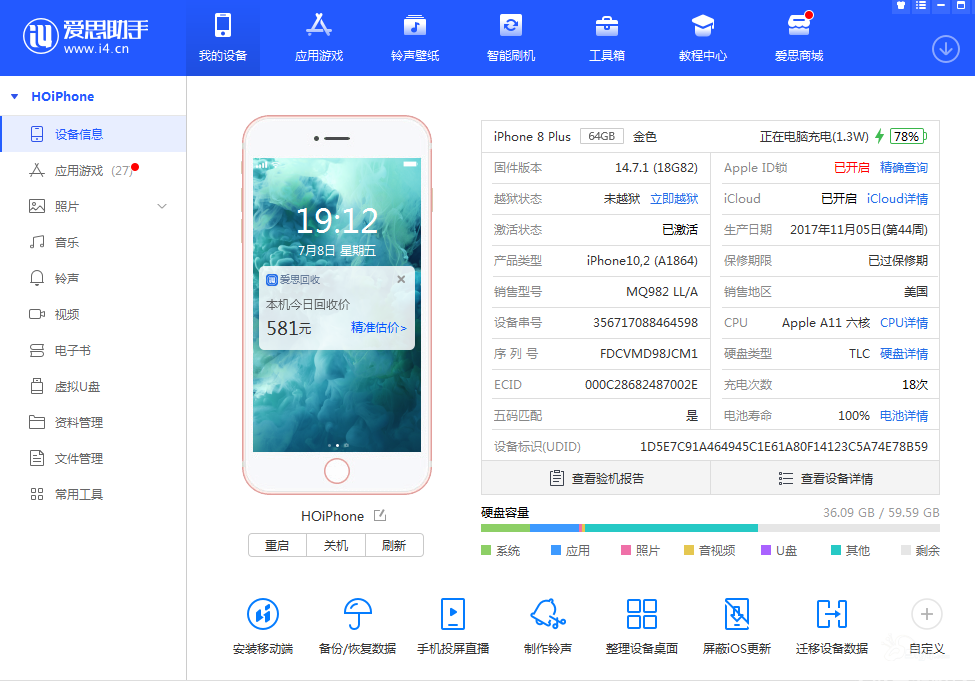This screenshot has height=687, width=975.
Task: Open 音乐 in the sidebar
Action: click(x=93, y=242)
